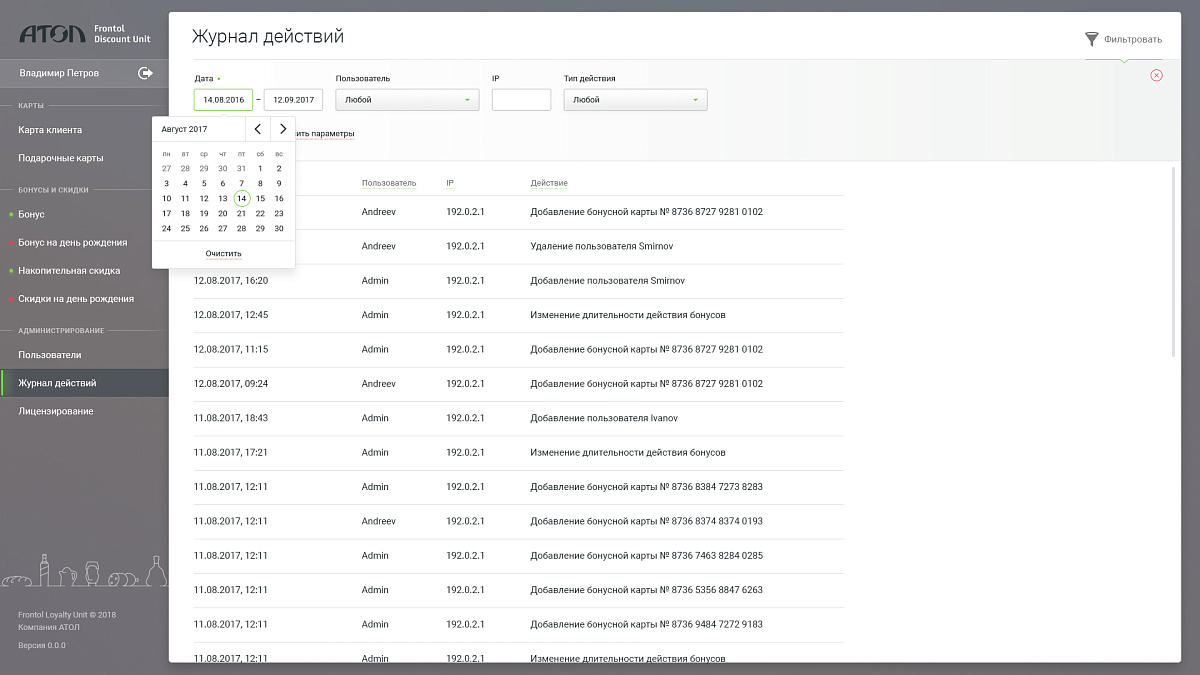Image resolution: width=1200 pixels, height=675 pixels.
Task: Click the funnel filter icon
Action: pyautogui.click(x=1092, y=39)
